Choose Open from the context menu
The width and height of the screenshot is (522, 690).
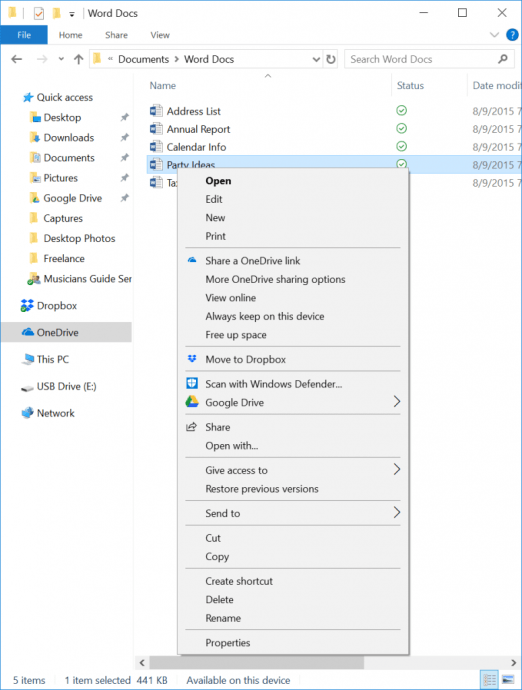[218, 181]
